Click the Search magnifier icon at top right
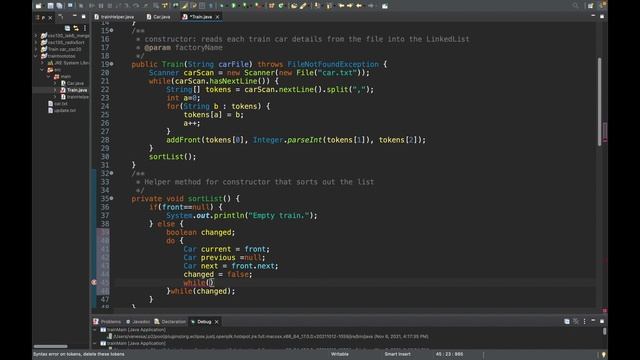The width and height of the screenshot is (640, 360). pyautogui.click(x=576, y=6)
